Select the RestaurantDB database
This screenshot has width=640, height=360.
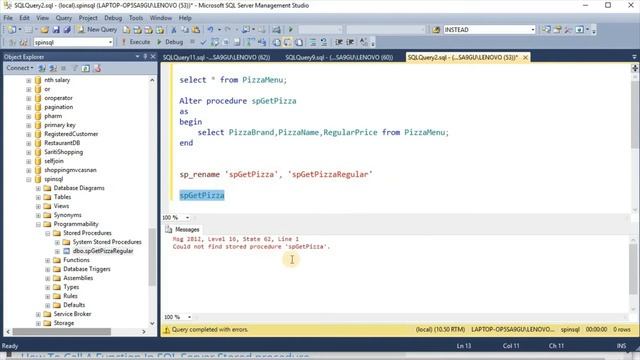(x=62, y=143)
